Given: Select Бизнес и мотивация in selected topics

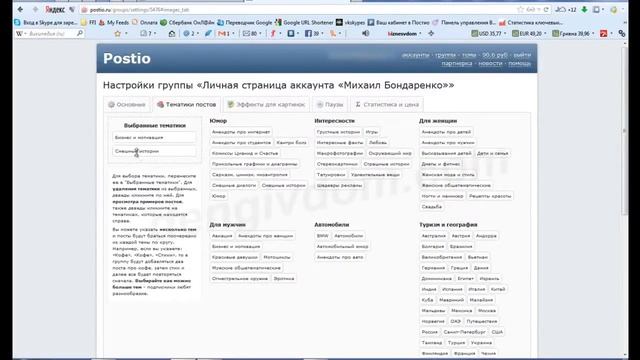Looking at the screenshot, I should [154, 138].
